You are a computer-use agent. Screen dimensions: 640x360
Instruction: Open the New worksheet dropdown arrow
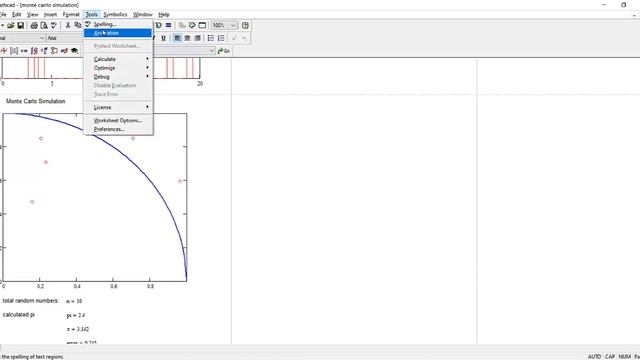(2, 25)
